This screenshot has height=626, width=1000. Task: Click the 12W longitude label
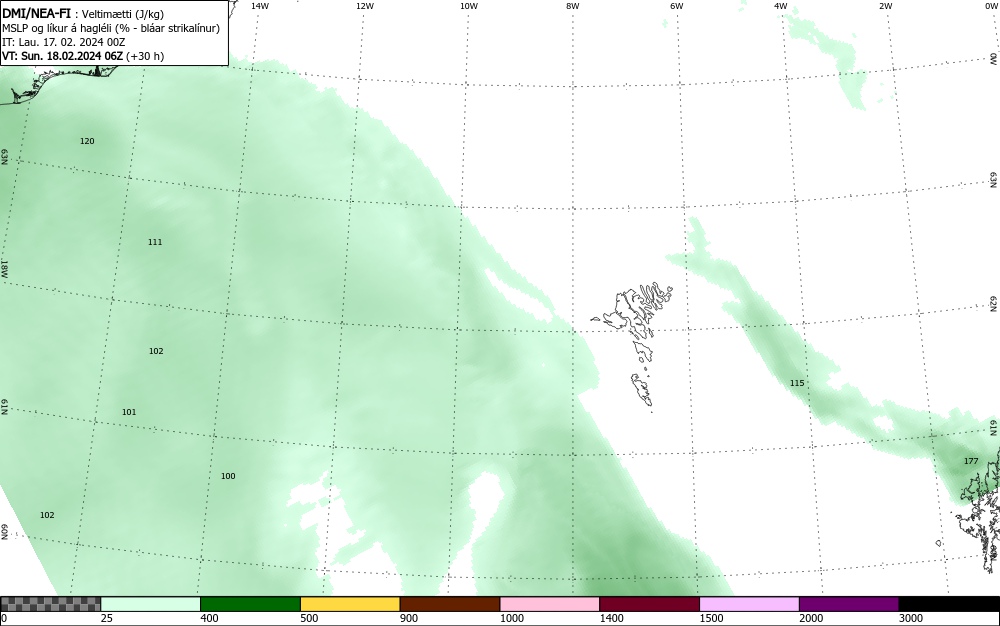pos(364,6)
